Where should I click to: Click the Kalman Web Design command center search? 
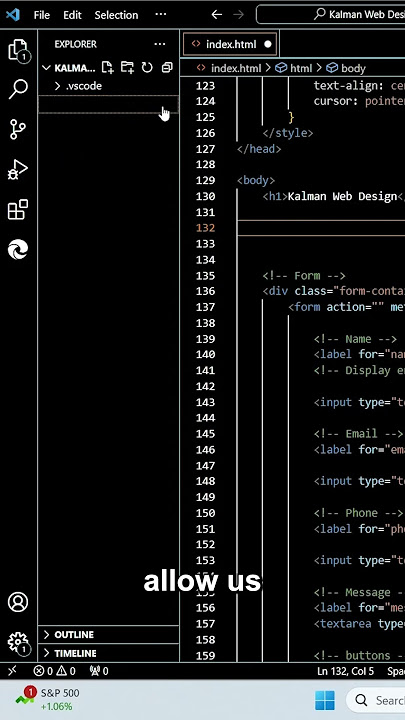click(331, 15)
